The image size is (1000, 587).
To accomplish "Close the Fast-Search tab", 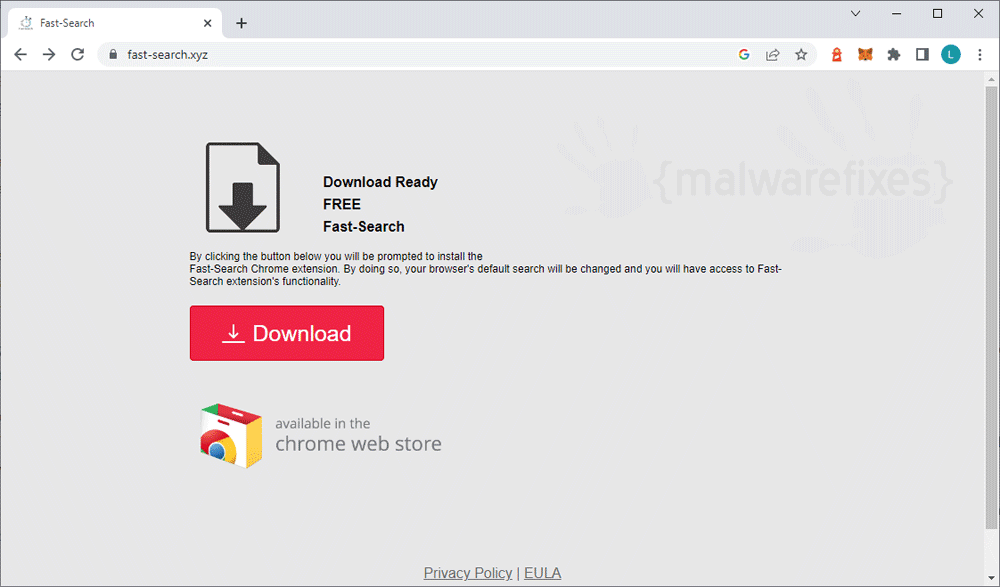I will click(207, 23).
